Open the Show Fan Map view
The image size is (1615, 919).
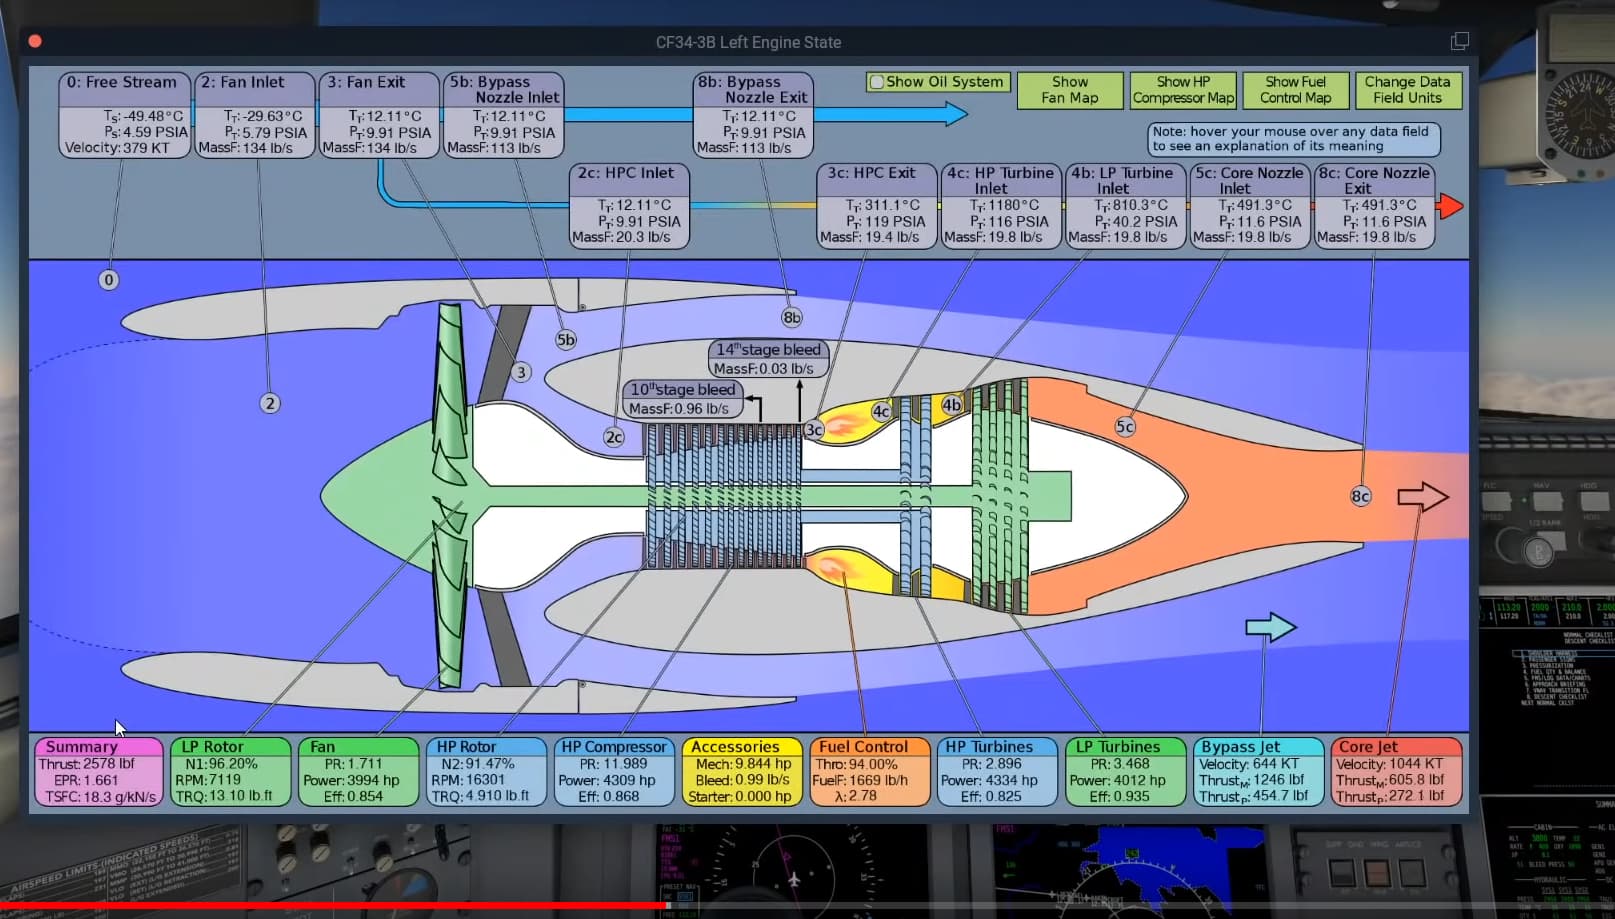pos(1069,90)
